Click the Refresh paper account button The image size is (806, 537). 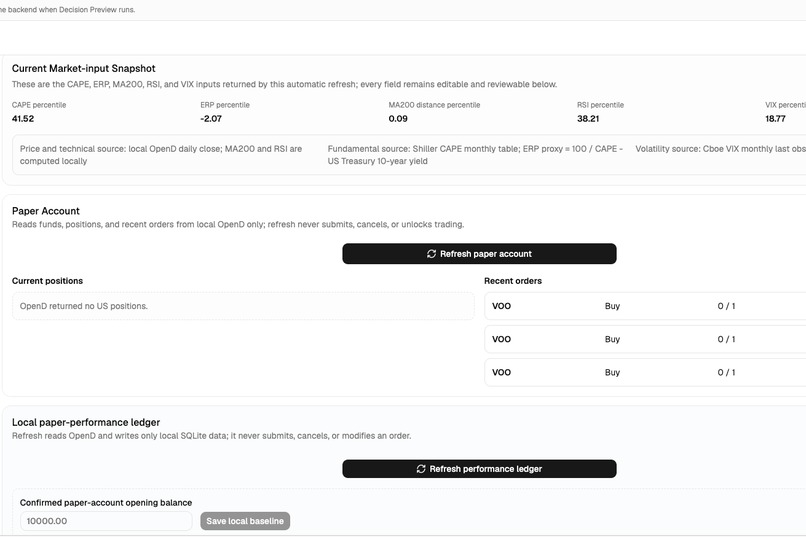tap(479, 254)
